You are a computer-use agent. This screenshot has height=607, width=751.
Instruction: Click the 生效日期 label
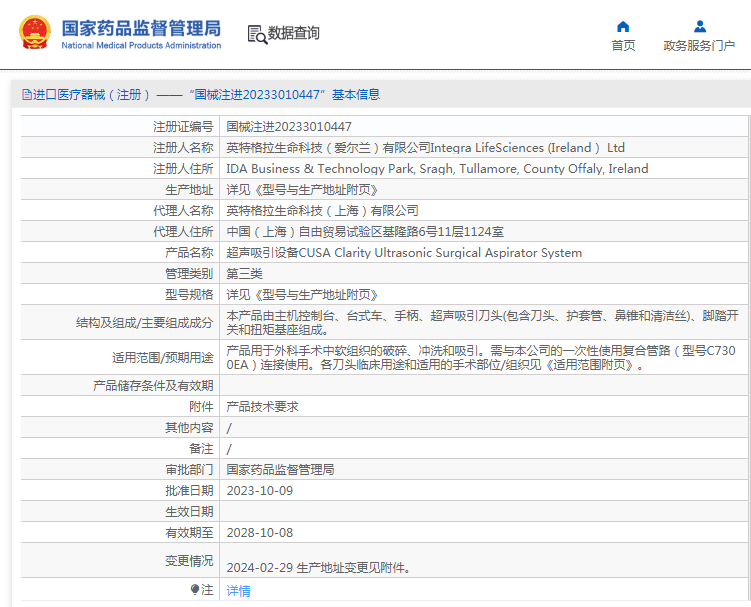point(189,512)
